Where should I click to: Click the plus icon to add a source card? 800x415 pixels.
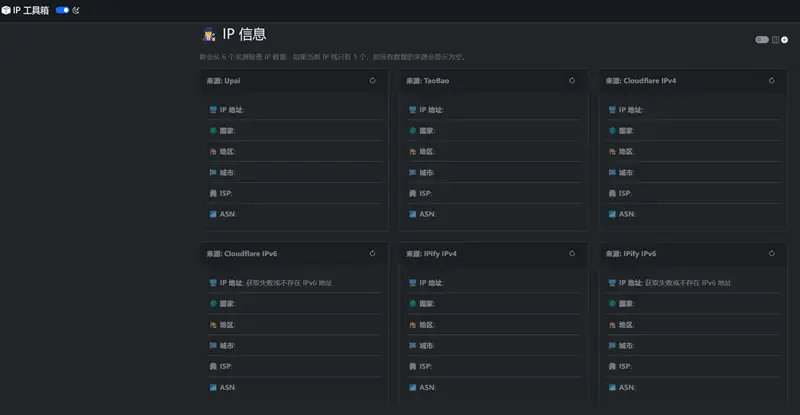(785, 40)
